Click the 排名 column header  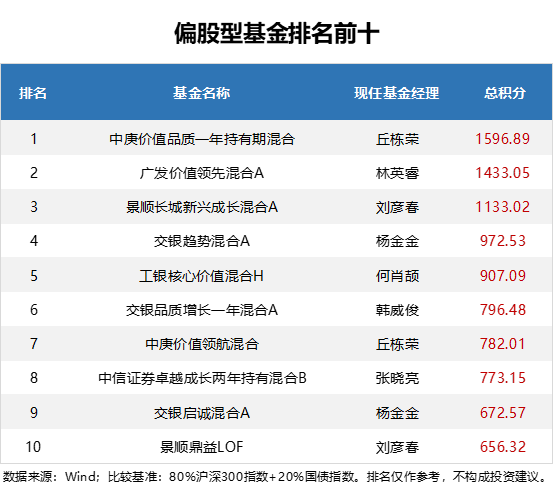[33, 93]
